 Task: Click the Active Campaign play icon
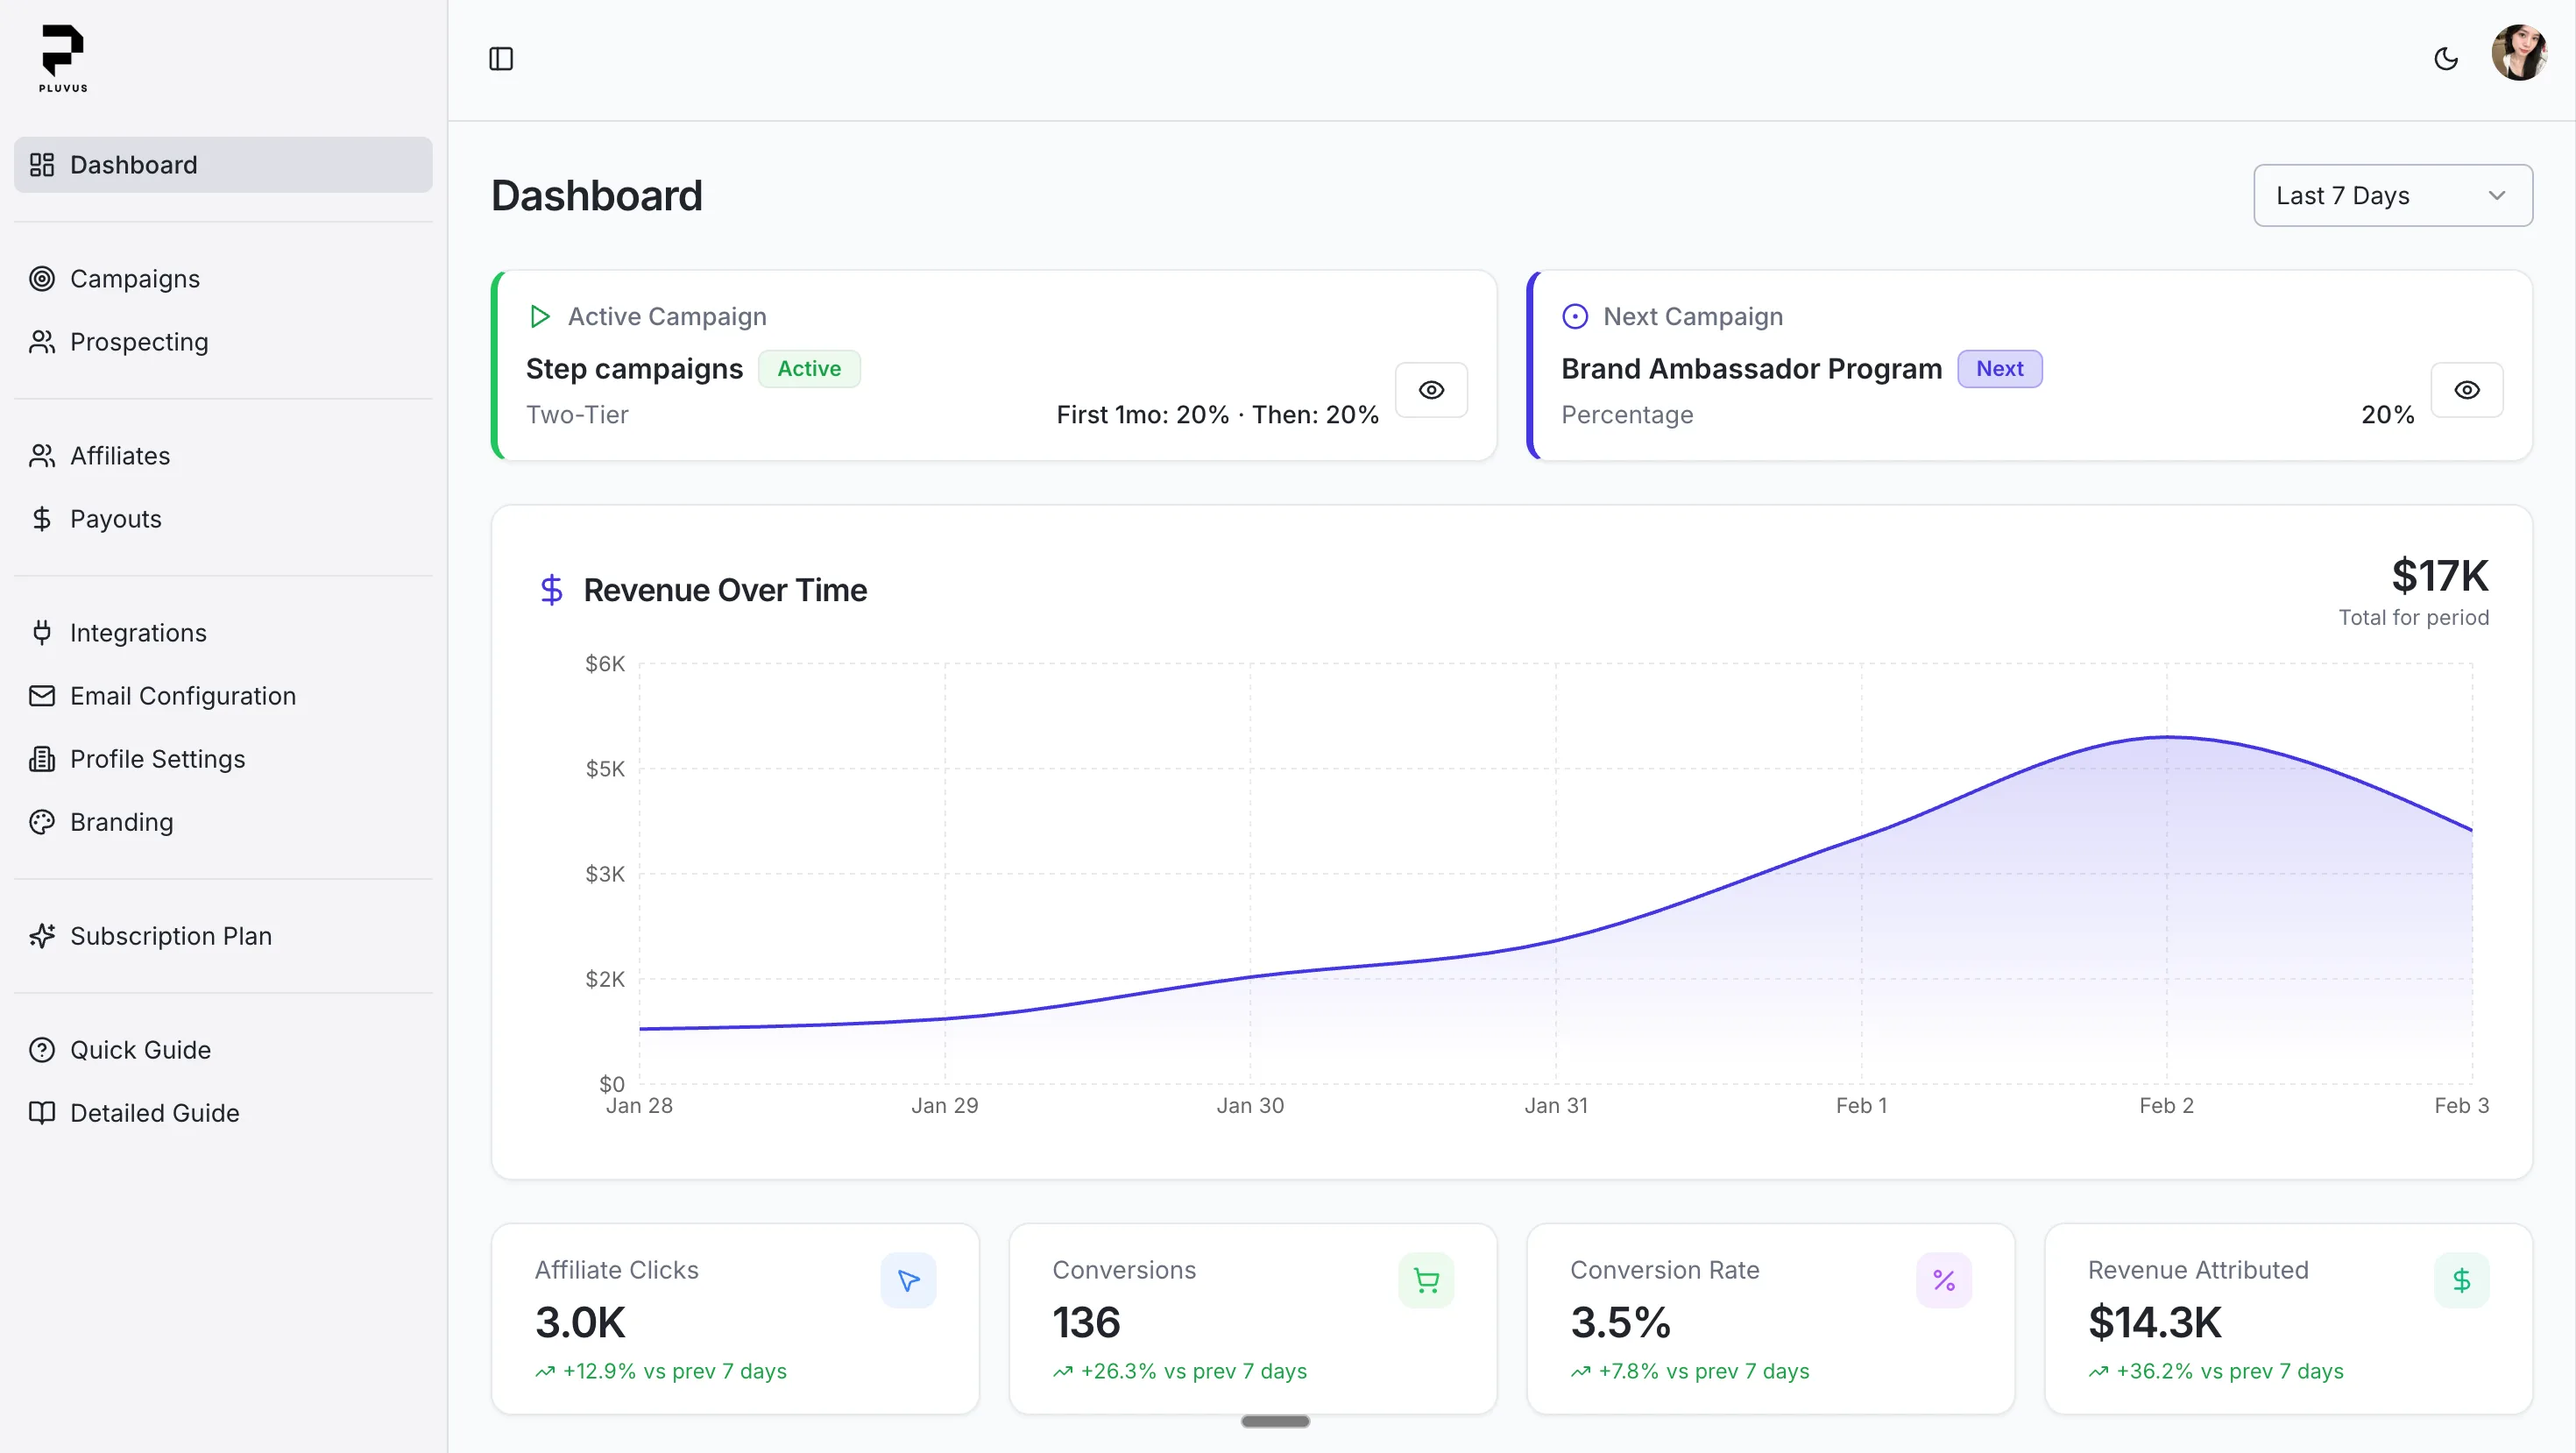point(539,317)
